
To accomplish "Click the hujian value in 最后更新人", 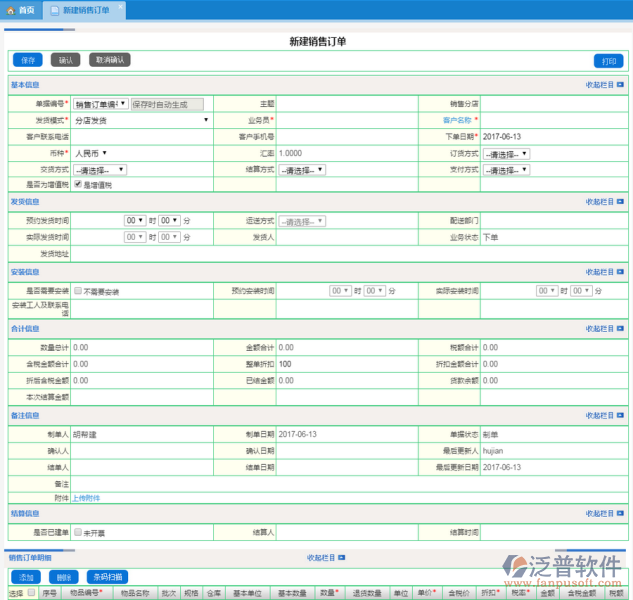I will [x=493, y=451].
